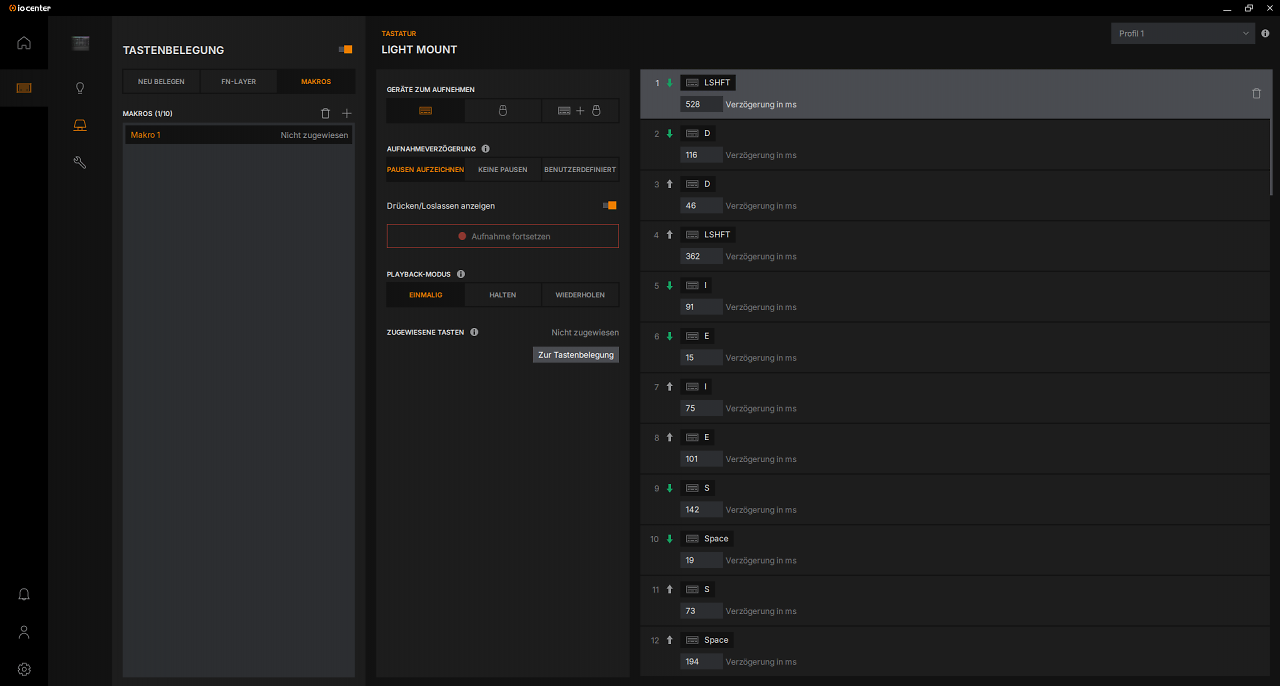
Task: Open app settings gear icon
Action: [24, 669]
